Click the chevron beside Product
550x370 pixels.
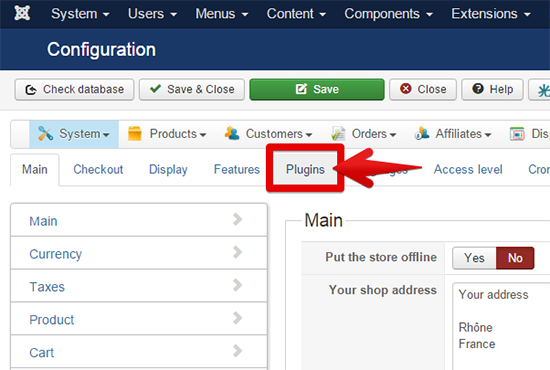point(237,318)
